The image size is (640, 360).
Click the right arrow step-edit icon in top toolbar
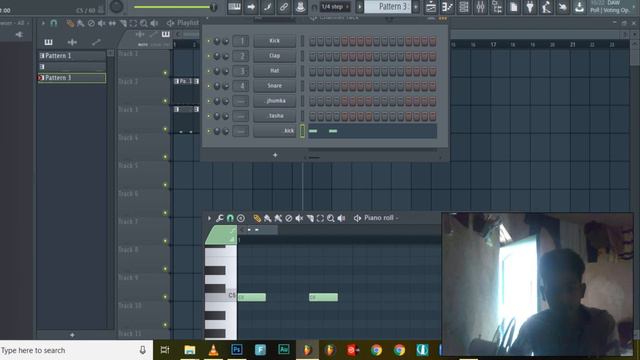click(x=251, y=7)
